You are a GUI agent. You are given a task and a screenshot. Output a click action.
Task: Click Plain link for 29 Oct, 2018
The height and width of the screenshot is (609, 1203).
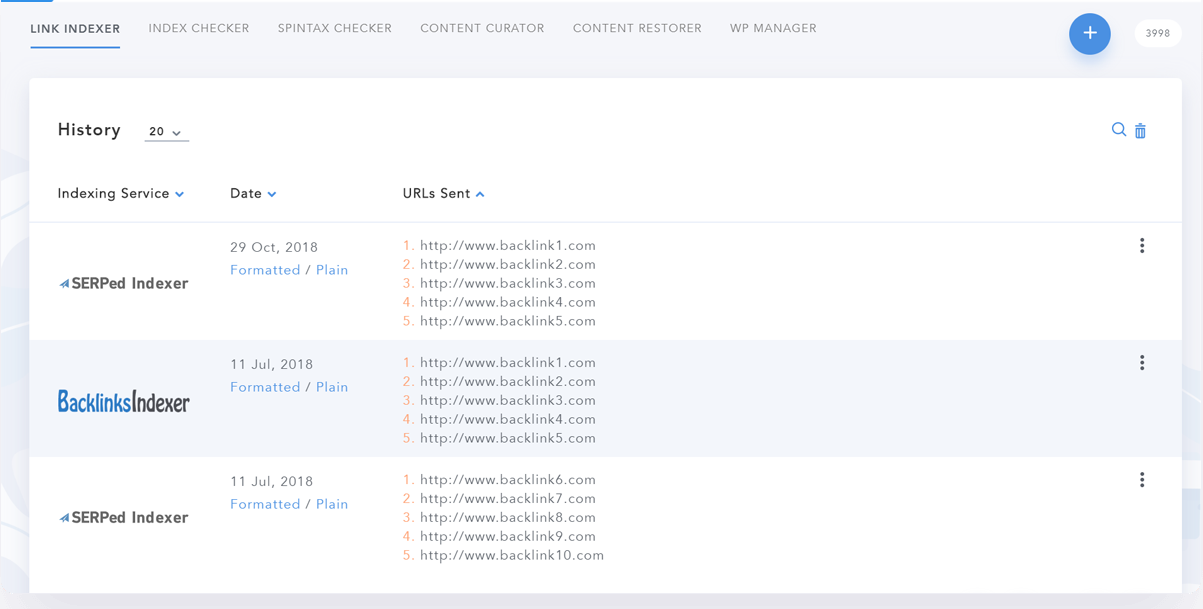pyautogui.click(x=332, y=270)
